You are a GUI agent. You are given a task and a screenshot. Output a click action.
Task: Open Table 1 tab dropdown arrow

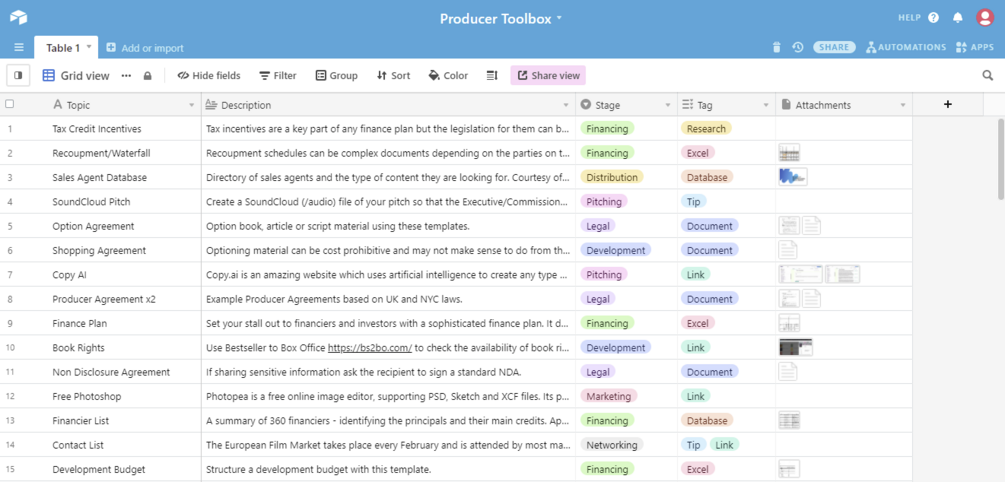tap(89, 47)
